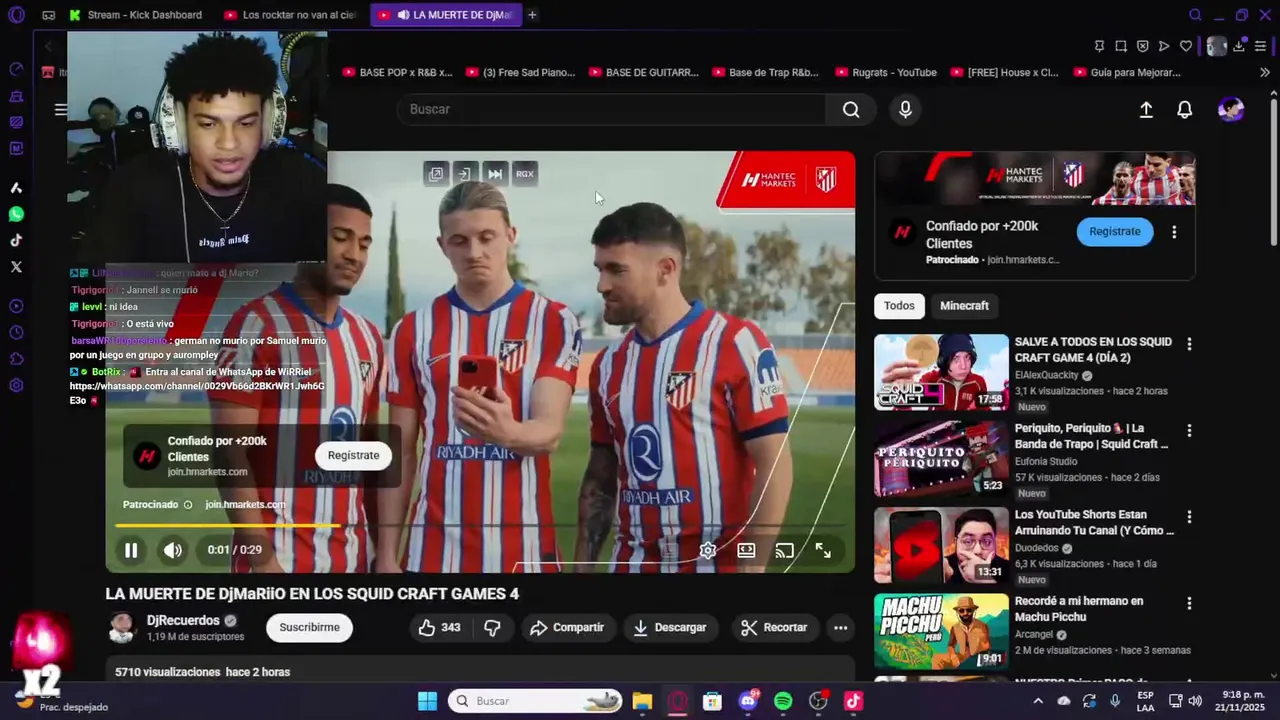Open the video player settings gear
1280x720 pixels.
pyautogui.click(x=707, y=550)
